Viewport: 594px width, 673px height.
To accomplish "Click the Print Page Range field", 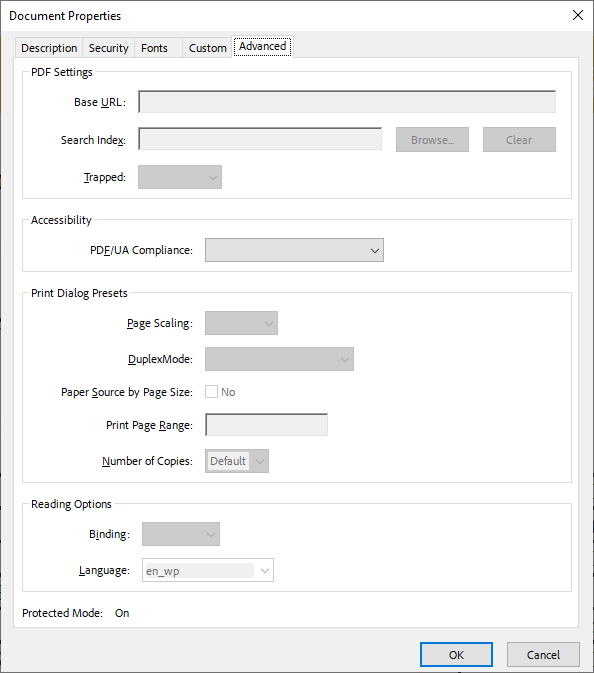I will 267,424.
